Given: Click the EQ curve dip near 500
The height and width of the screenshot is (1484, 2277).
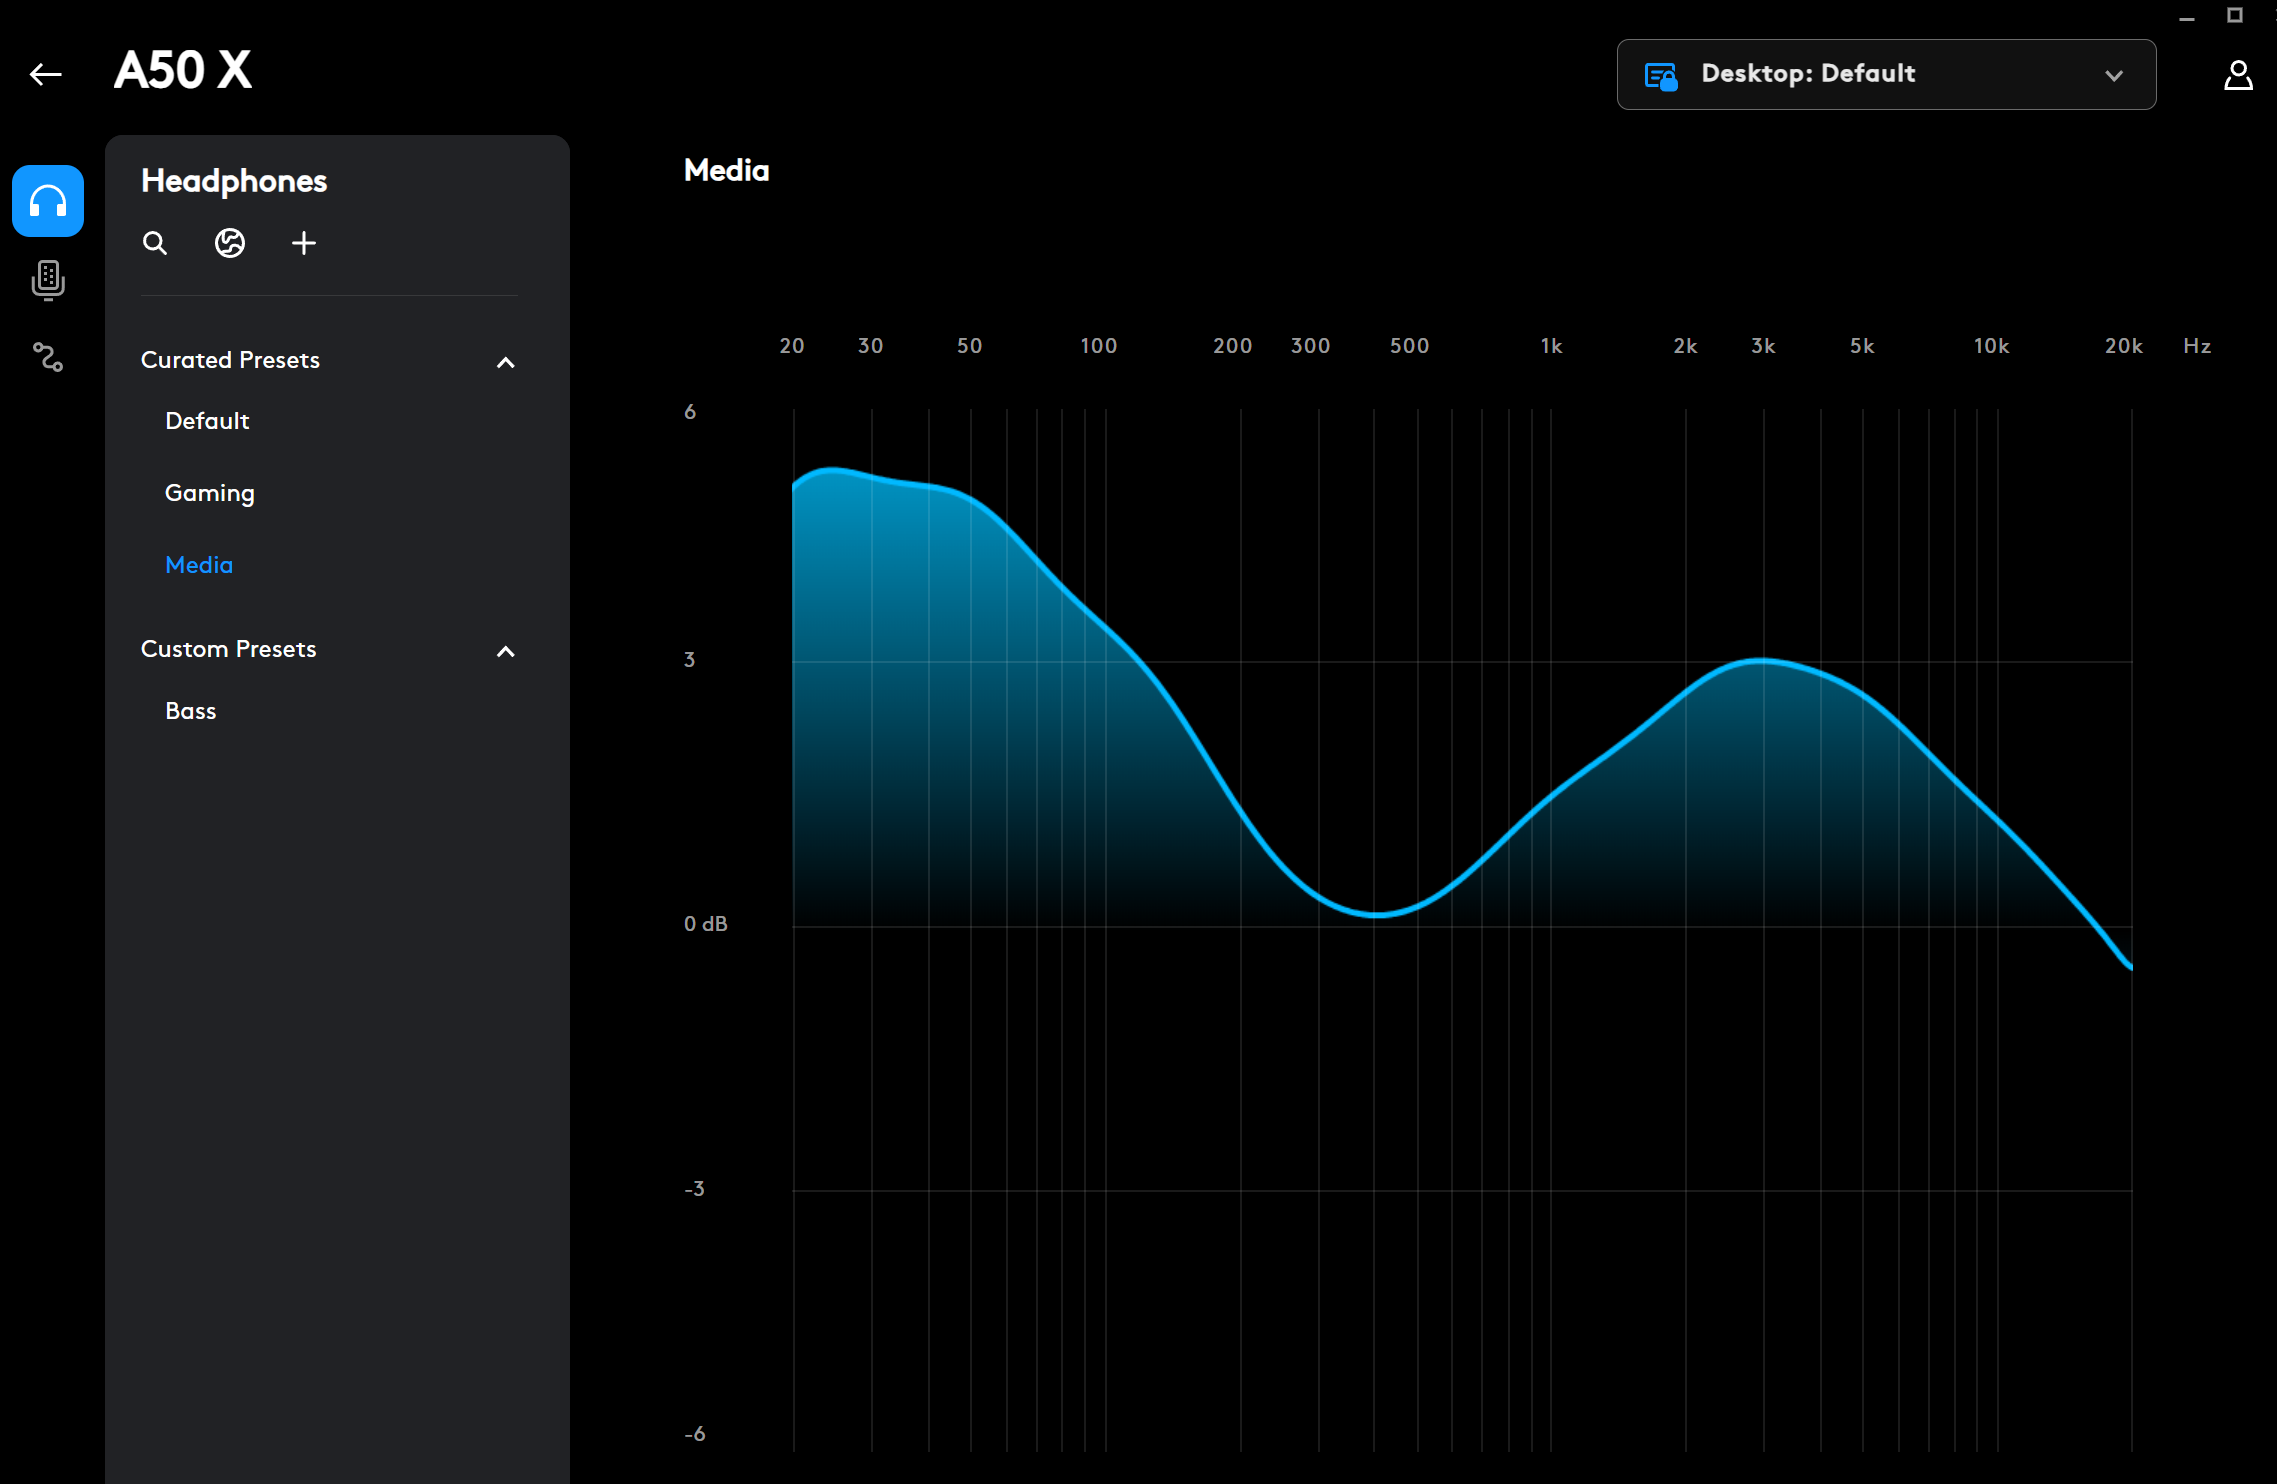Looking at the screenshot, I should click(x=1376, y=913).
